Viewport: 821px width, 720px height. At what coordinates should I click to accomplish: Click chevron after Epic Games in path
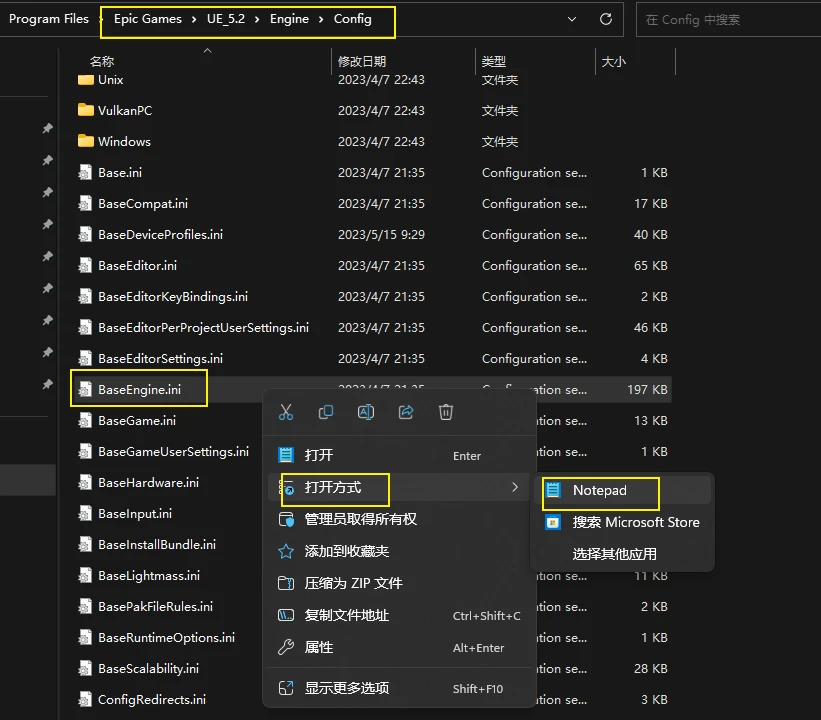point(194,19)
